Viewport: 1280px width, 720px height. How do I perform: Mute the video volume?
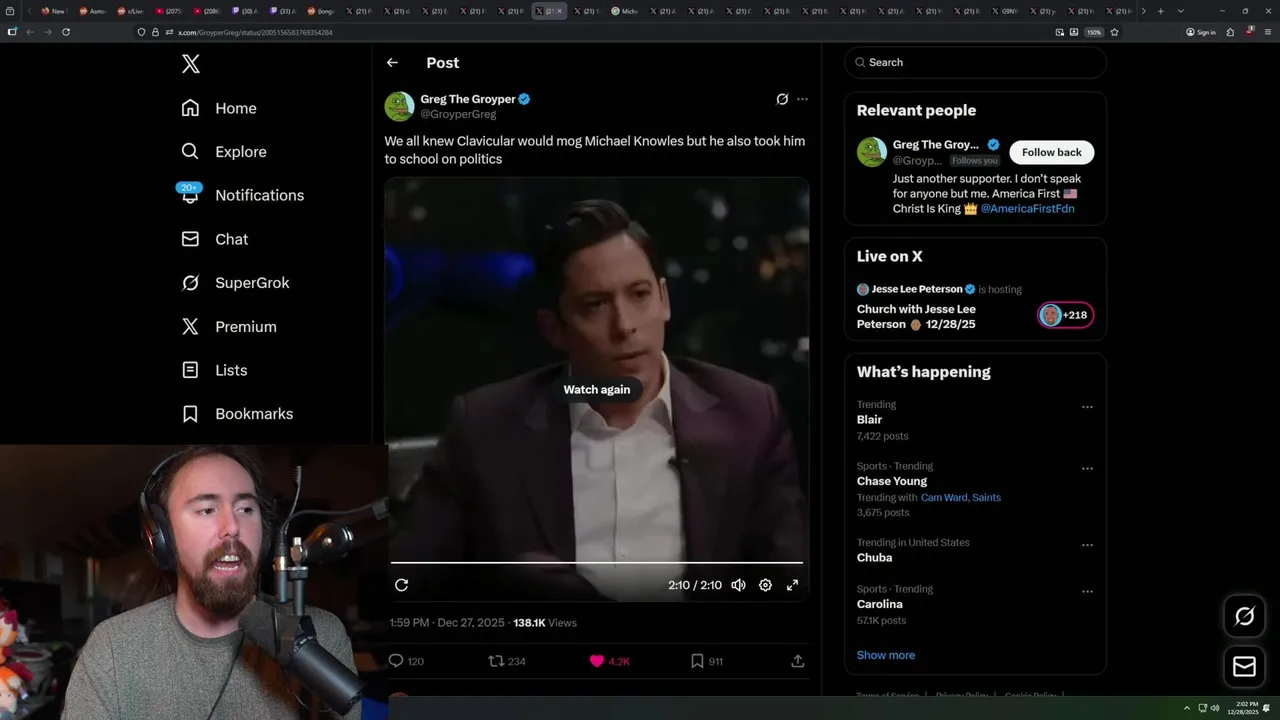[738, 585]
